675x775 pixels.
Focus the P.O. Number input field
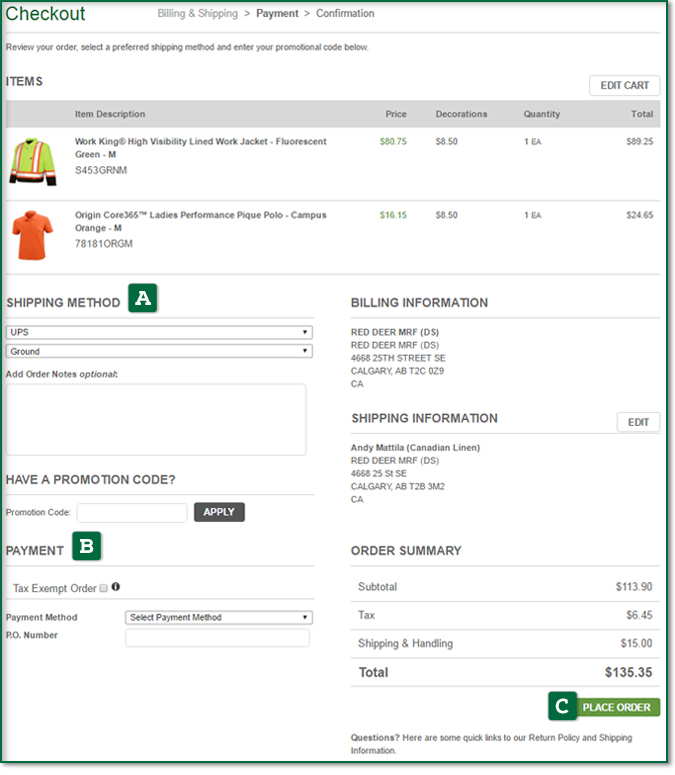[217, 638]
